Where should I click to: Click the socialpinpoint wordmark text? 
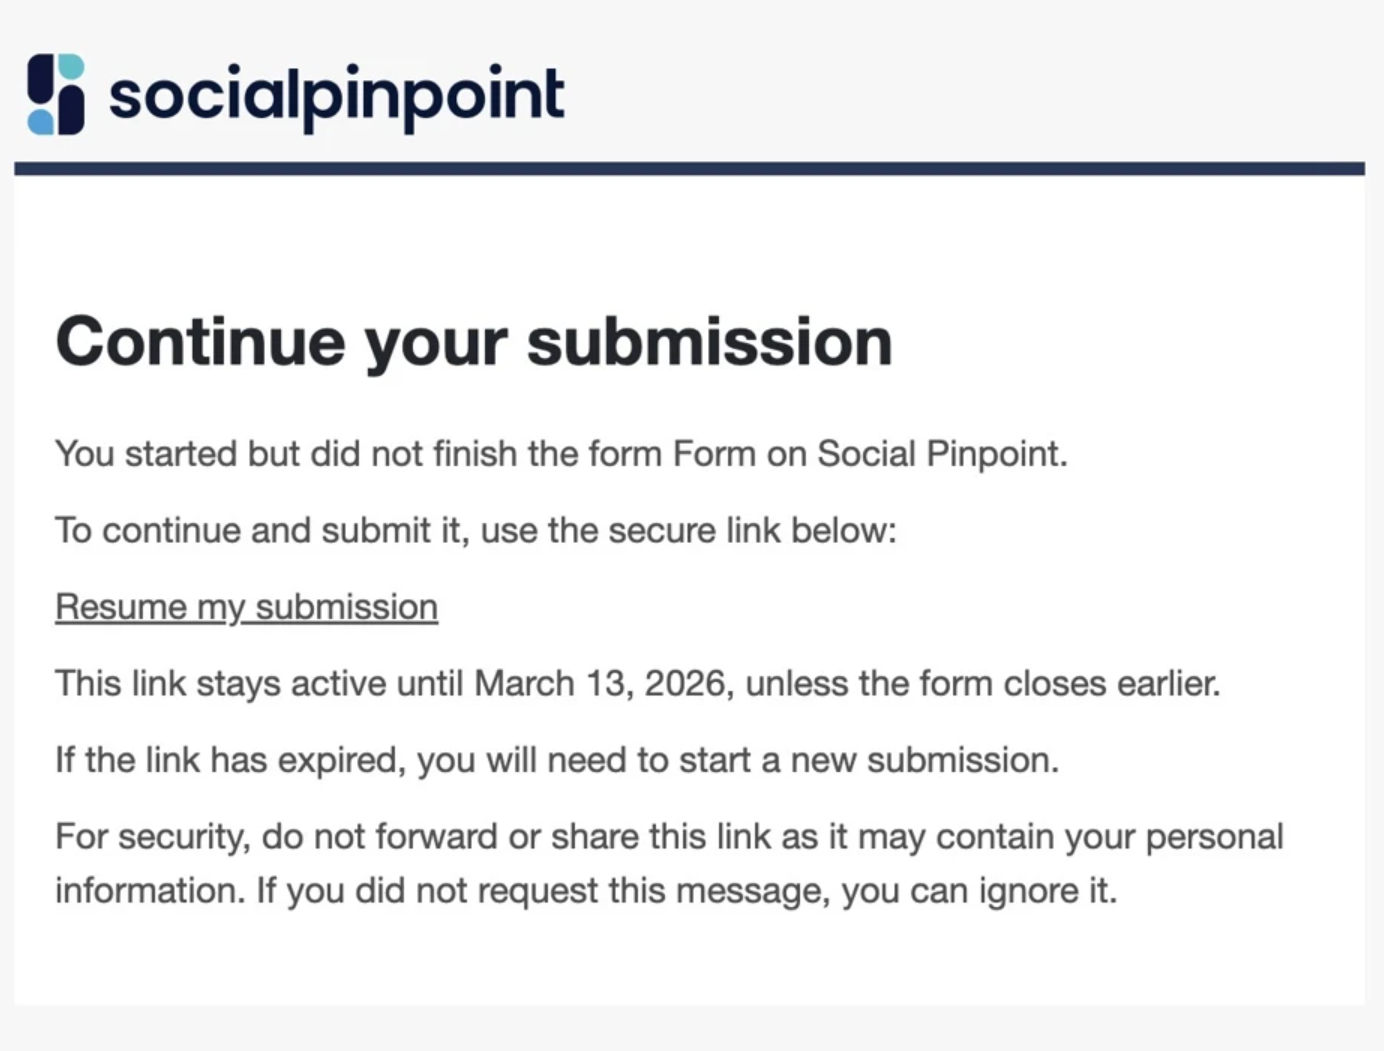[336, 96]
